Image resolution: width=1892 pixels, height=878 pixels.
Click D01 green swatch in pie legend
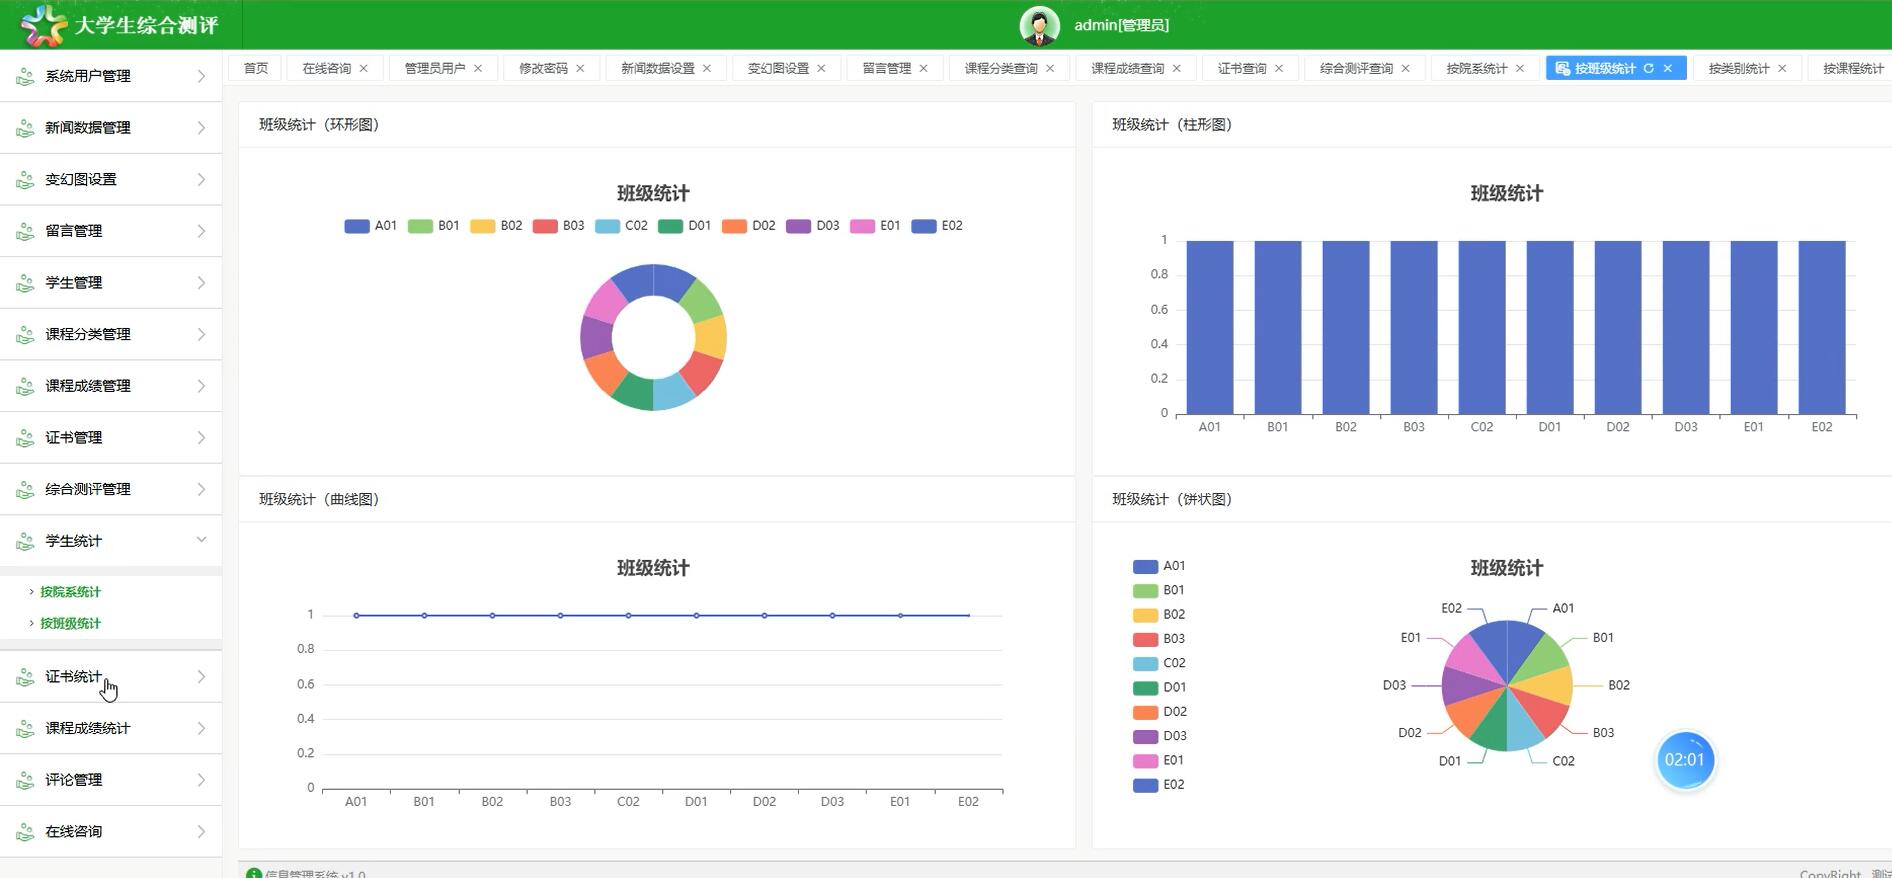(x=1145, y=688)
